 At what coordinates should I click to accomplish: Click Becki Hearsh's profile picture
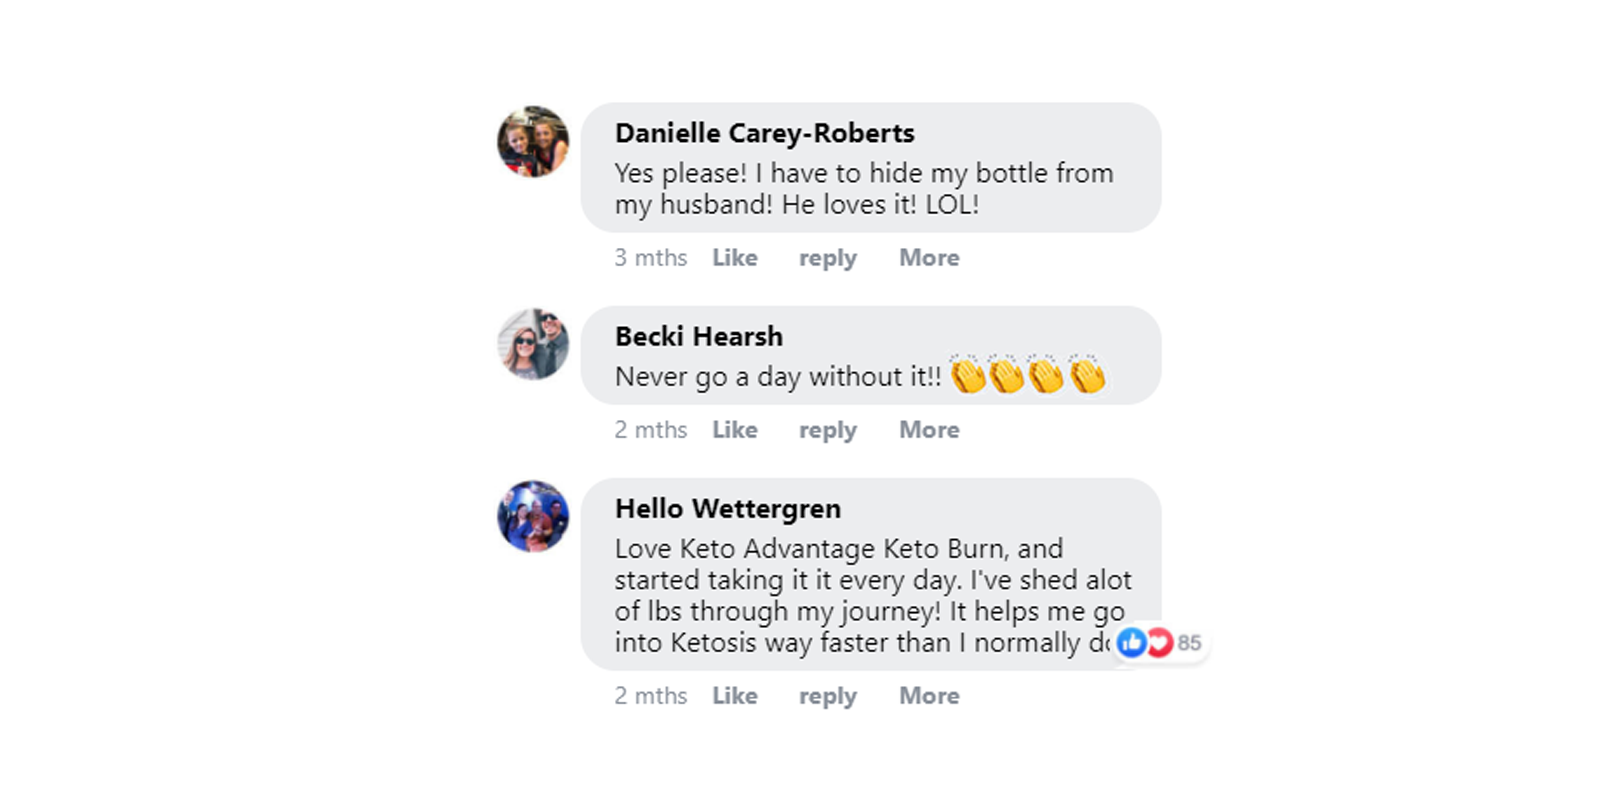point(533,344)
